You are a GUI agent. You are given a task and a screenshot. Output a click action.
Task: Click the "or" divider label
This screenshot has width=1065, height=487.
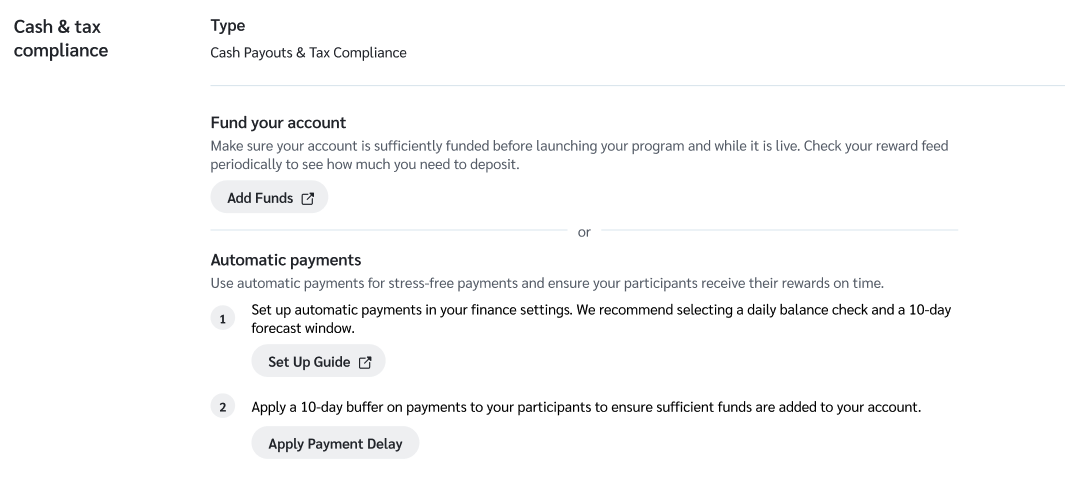(x=584, y=232)
